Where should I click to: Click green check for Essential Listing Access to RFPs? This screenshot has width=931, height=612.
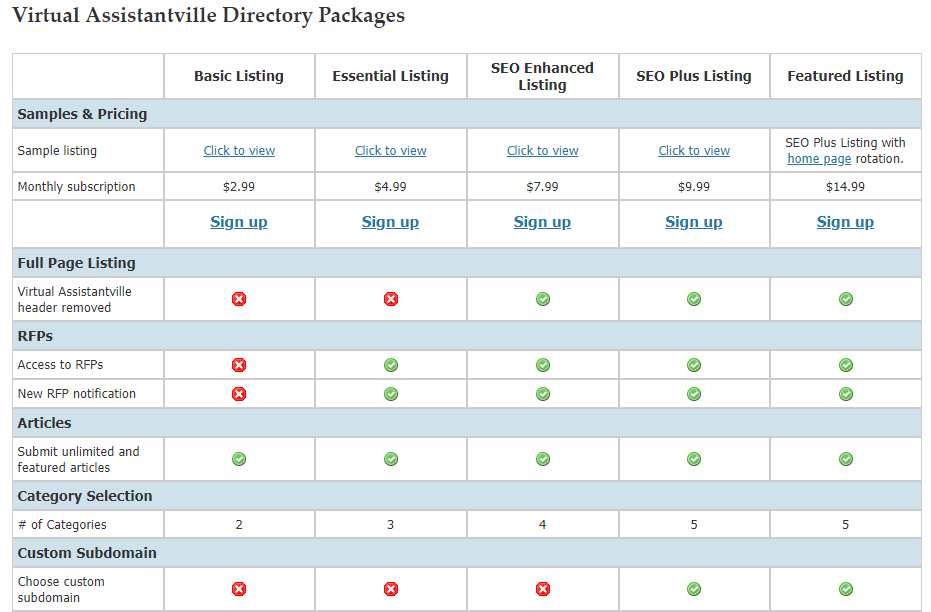click(391, 365)
